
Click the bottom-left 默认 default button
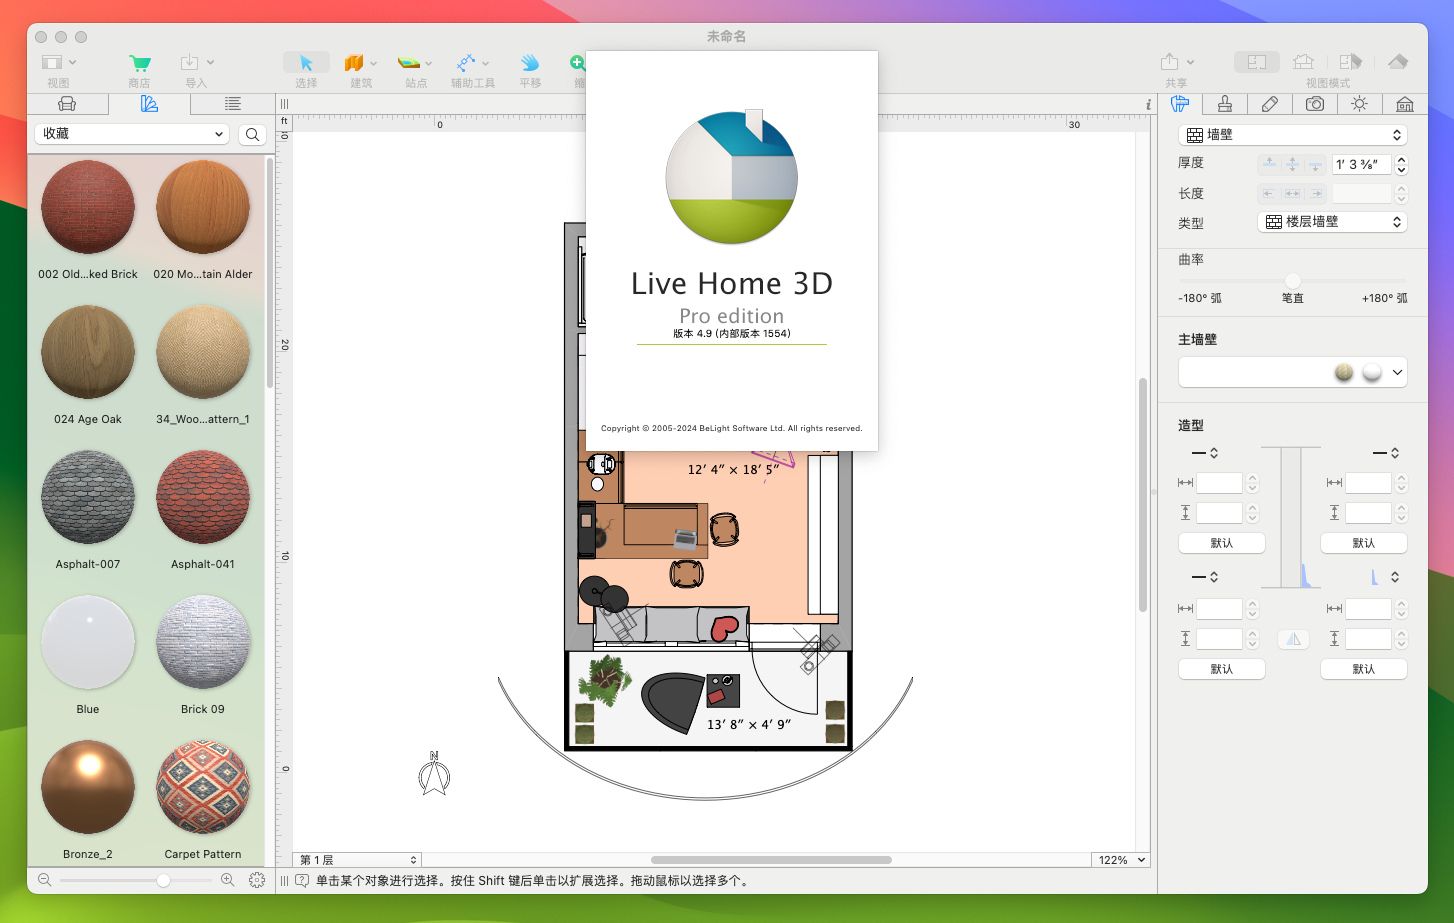pyautogui.click(x=1222, y=669)
